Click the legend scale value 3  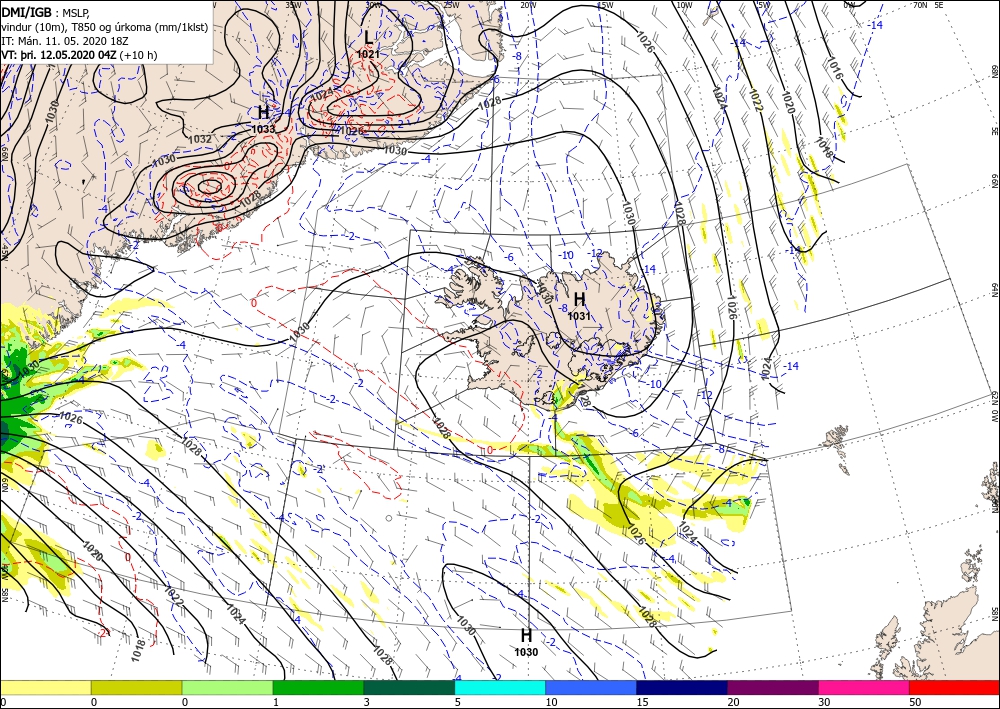tap(367, 703)
